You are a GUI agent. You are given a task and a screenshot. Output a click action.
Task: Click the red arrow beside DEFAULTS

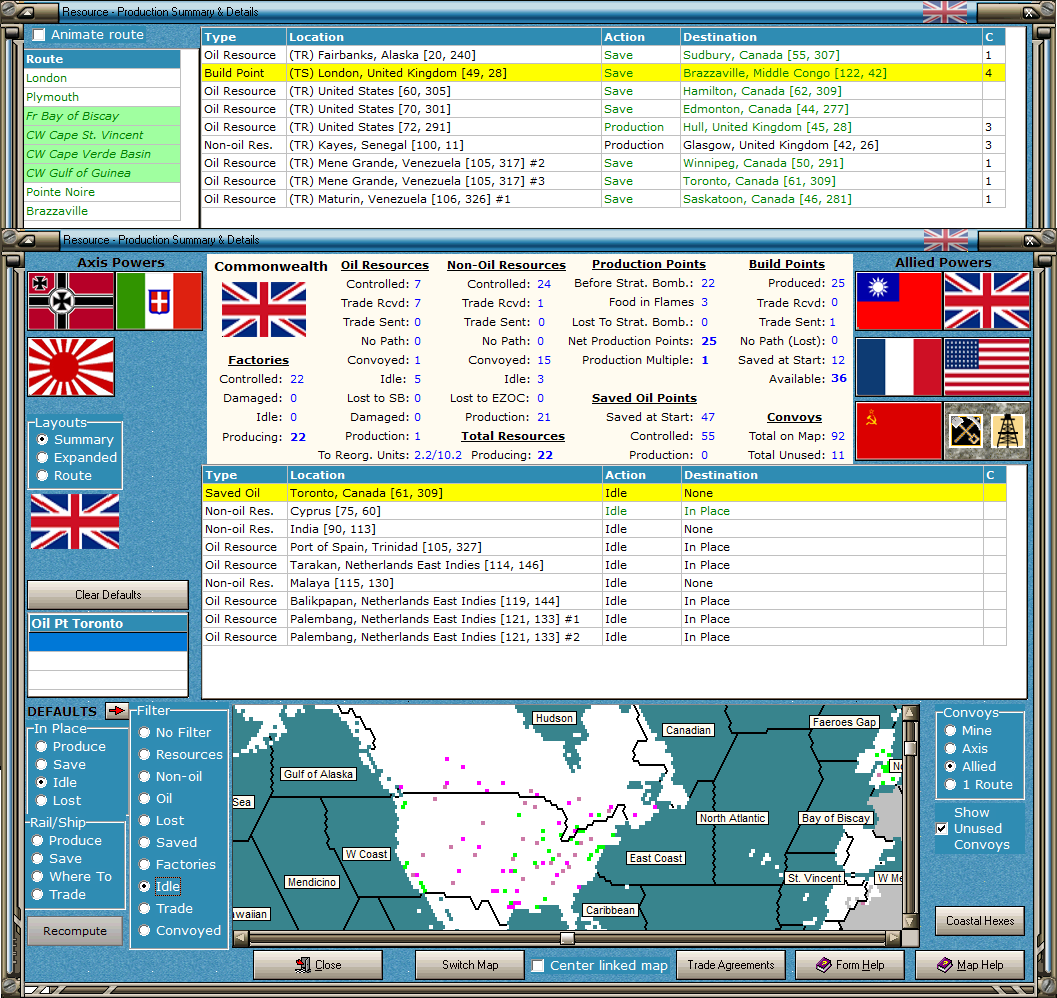[x=117, y=711]
